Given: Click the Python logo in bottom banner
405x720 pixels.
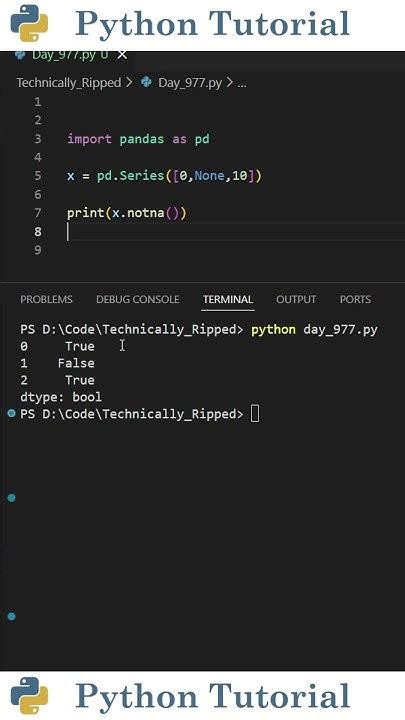Looking at the screenshot, I should [x=29, y=696].
